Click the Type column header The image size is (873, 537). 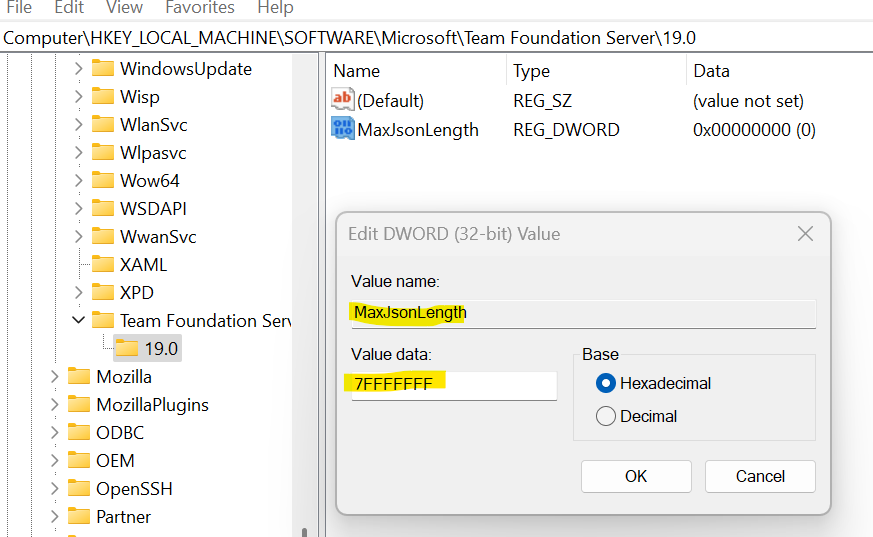(x=597, y=71)
